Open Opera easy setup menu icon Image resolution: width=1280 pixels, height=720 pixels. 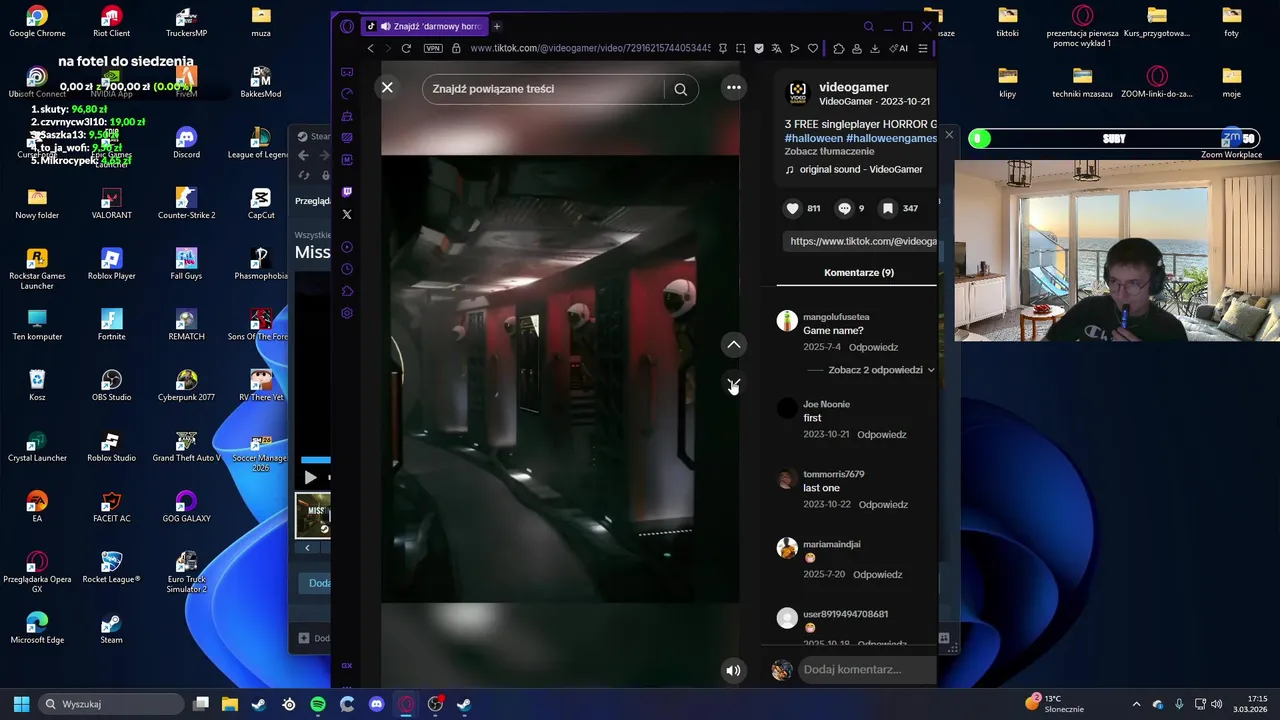click(x=922, y=48)
